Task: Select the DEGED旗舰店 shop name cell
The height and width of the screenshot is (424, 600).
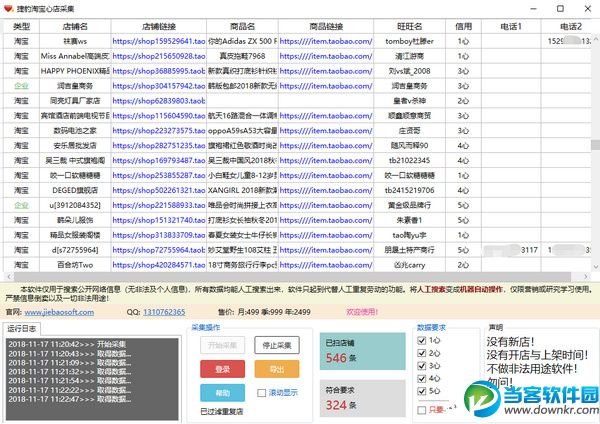Action: tap(75, 191)
